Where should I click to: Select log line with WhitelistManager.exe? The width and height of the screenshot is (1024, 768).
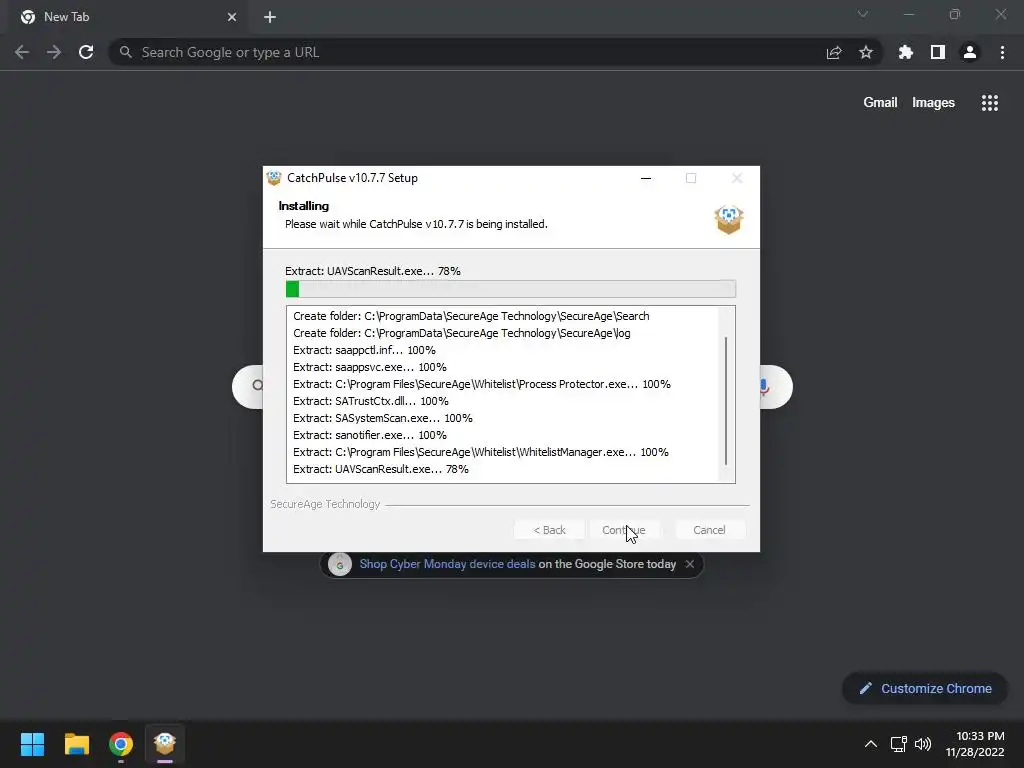point(481,452)
